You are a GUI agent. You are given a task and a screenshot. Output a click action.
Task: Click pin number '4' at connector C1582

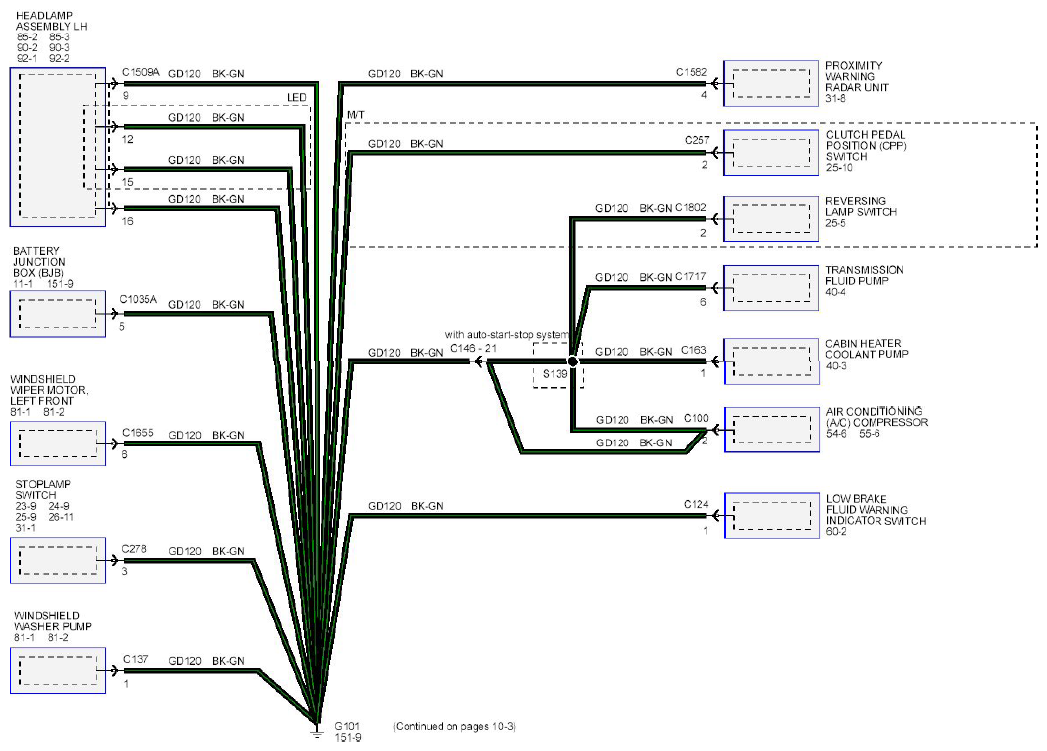coord(704,95)
